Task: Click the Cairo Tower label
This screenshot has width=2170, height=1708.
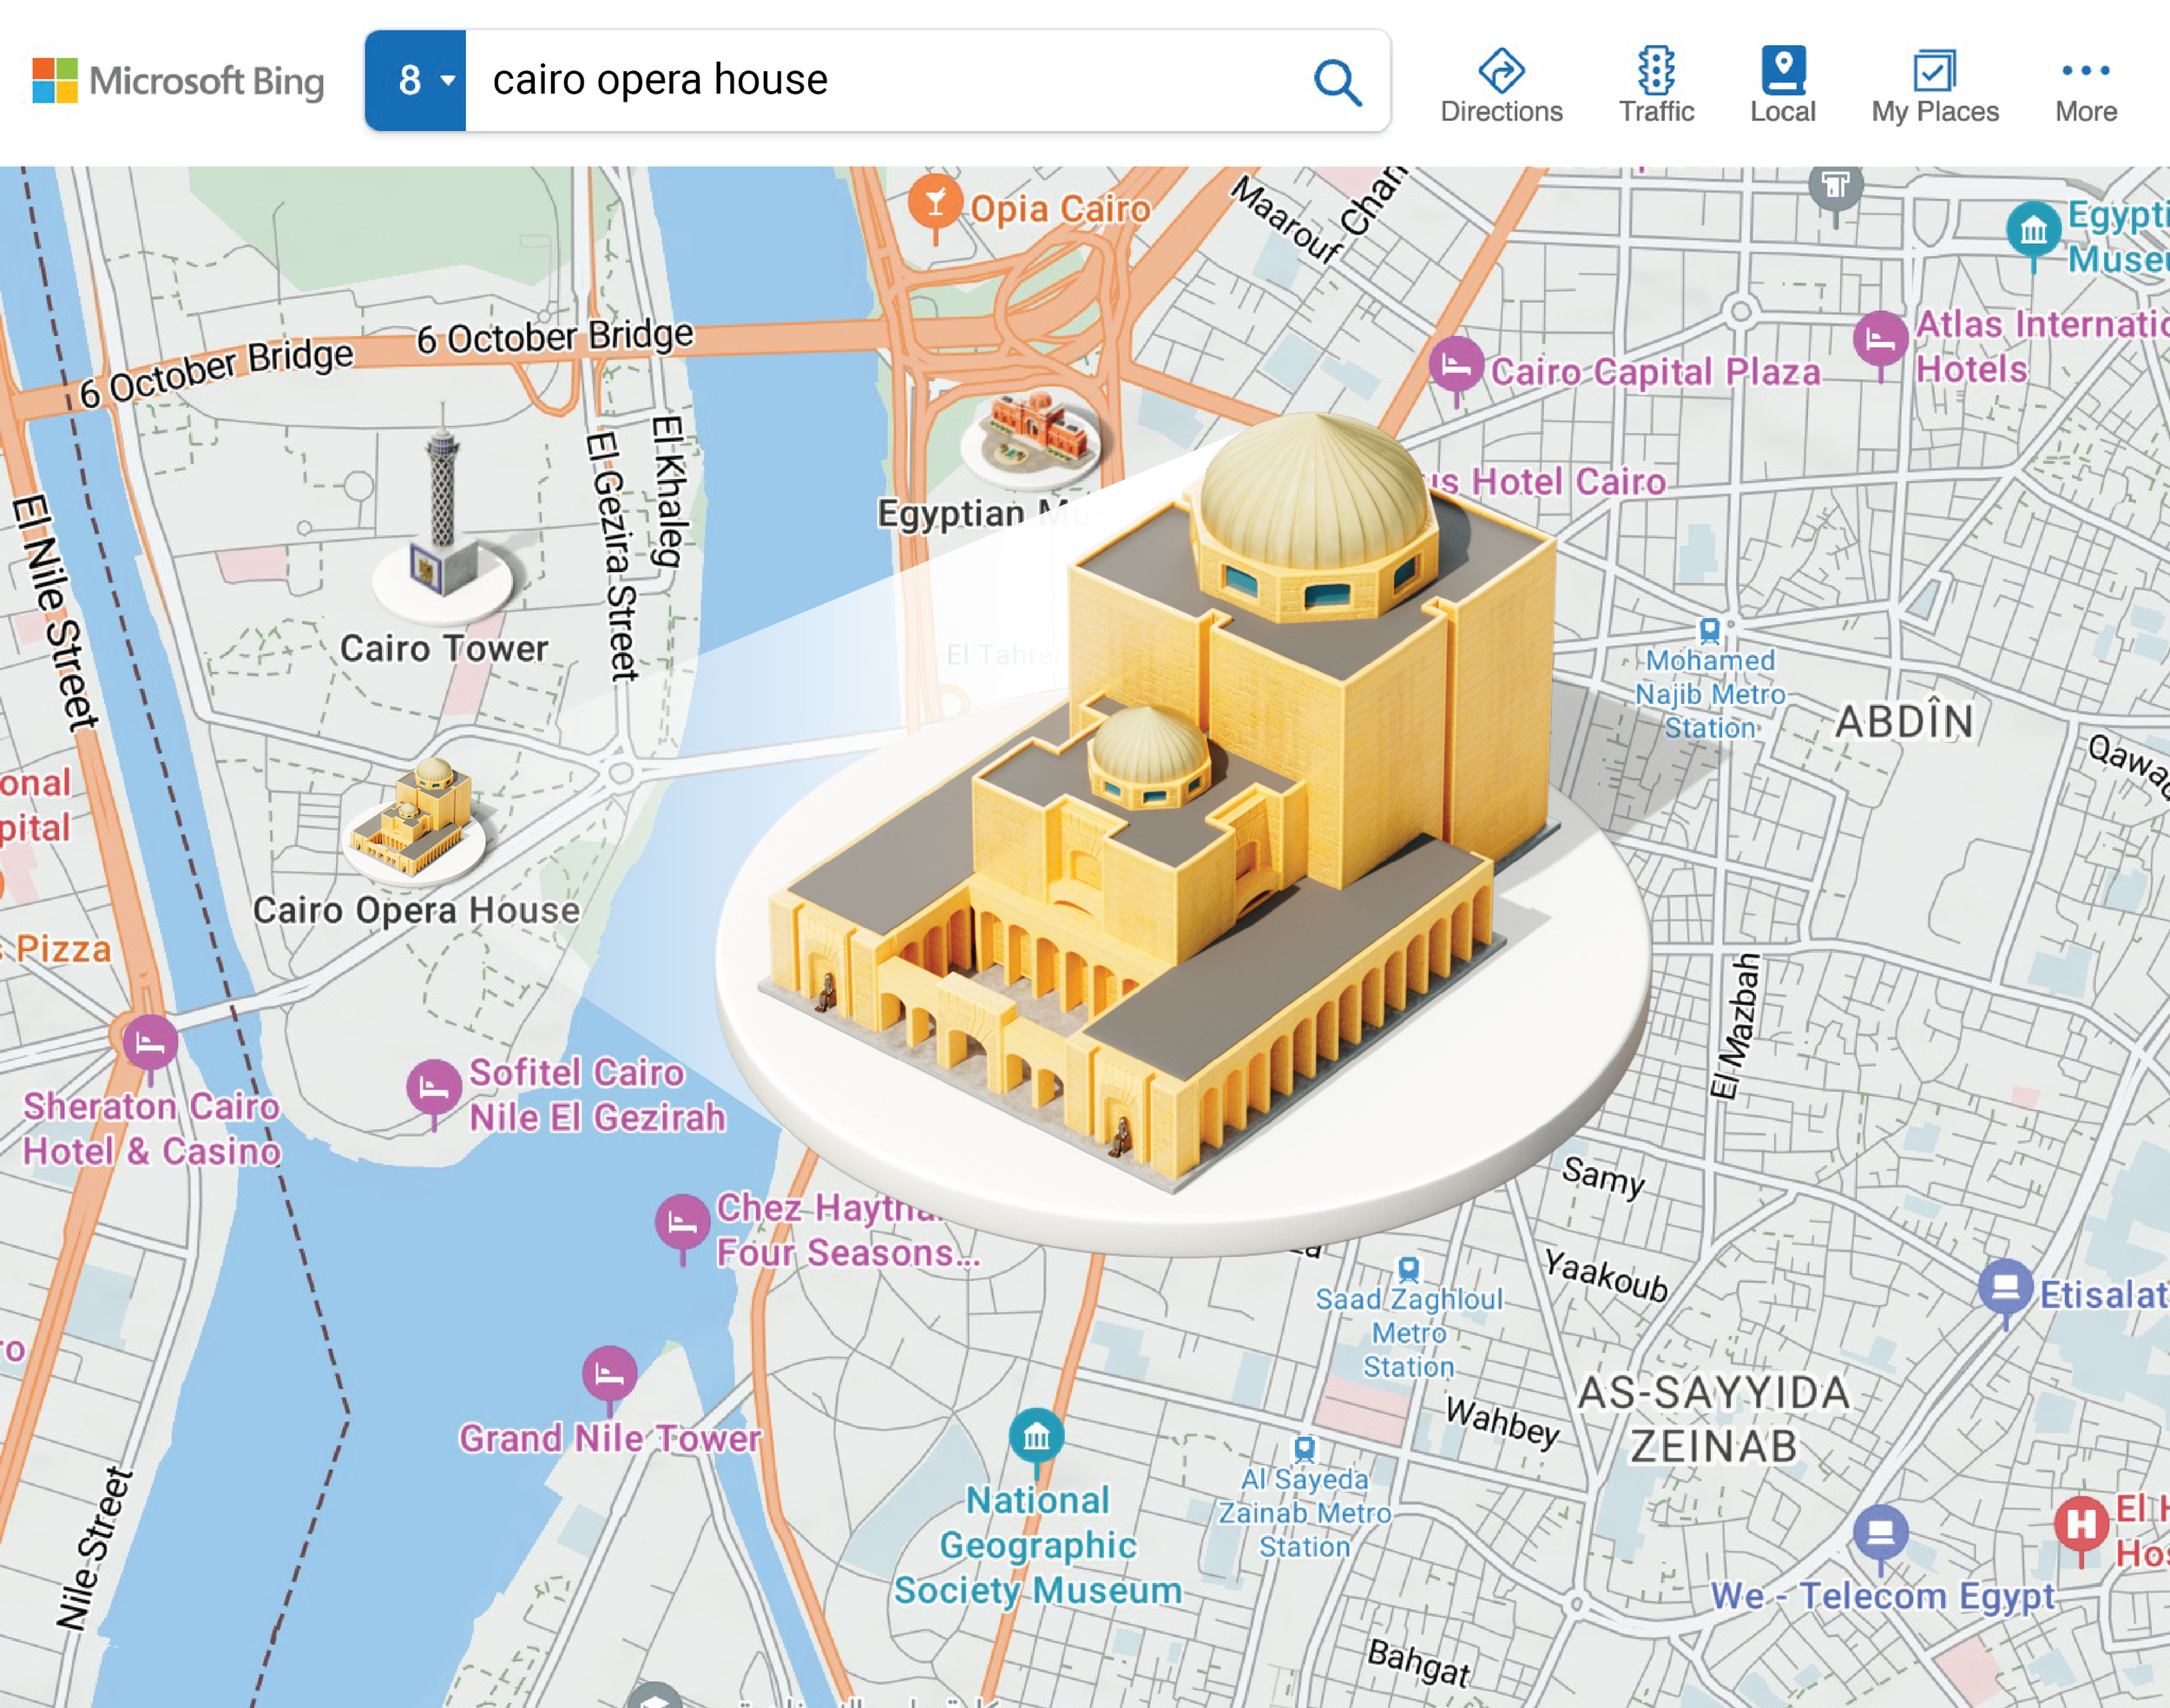Action: (444, 649)
